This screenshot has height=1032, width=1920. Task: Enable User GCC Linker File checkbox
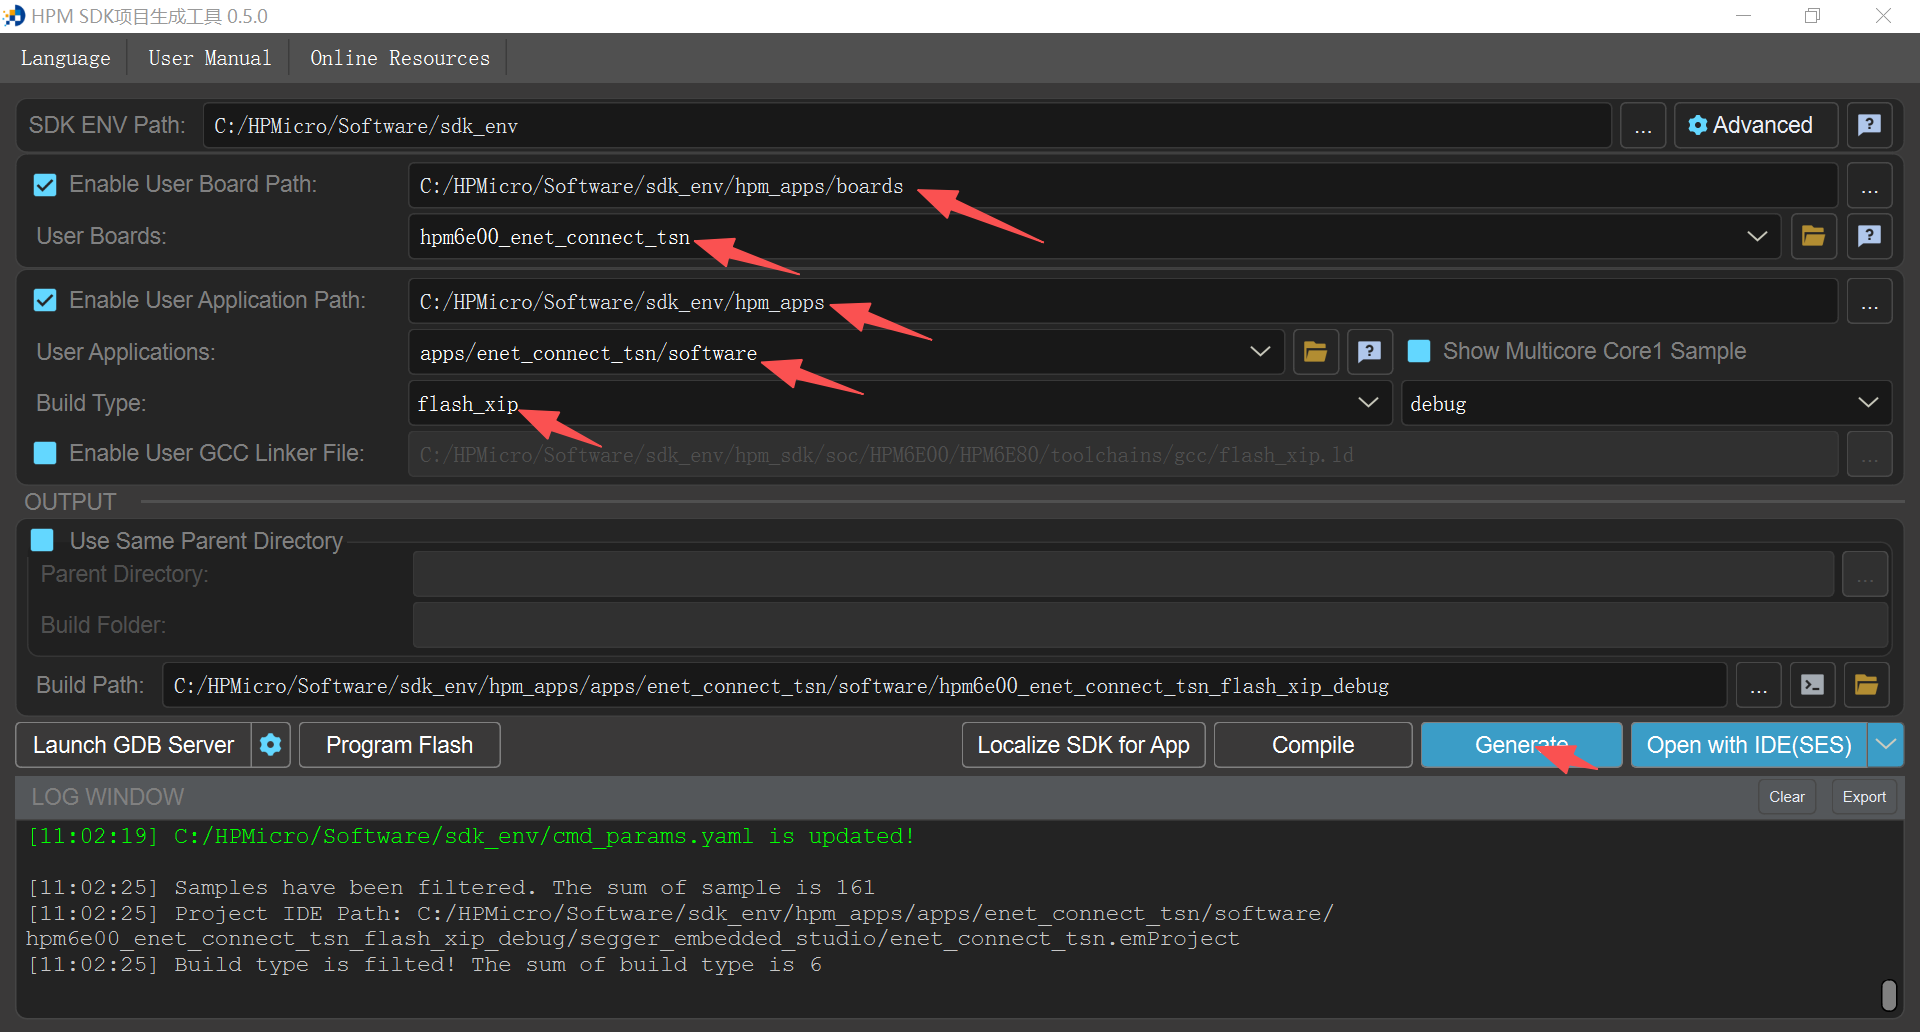coord(45,453)
